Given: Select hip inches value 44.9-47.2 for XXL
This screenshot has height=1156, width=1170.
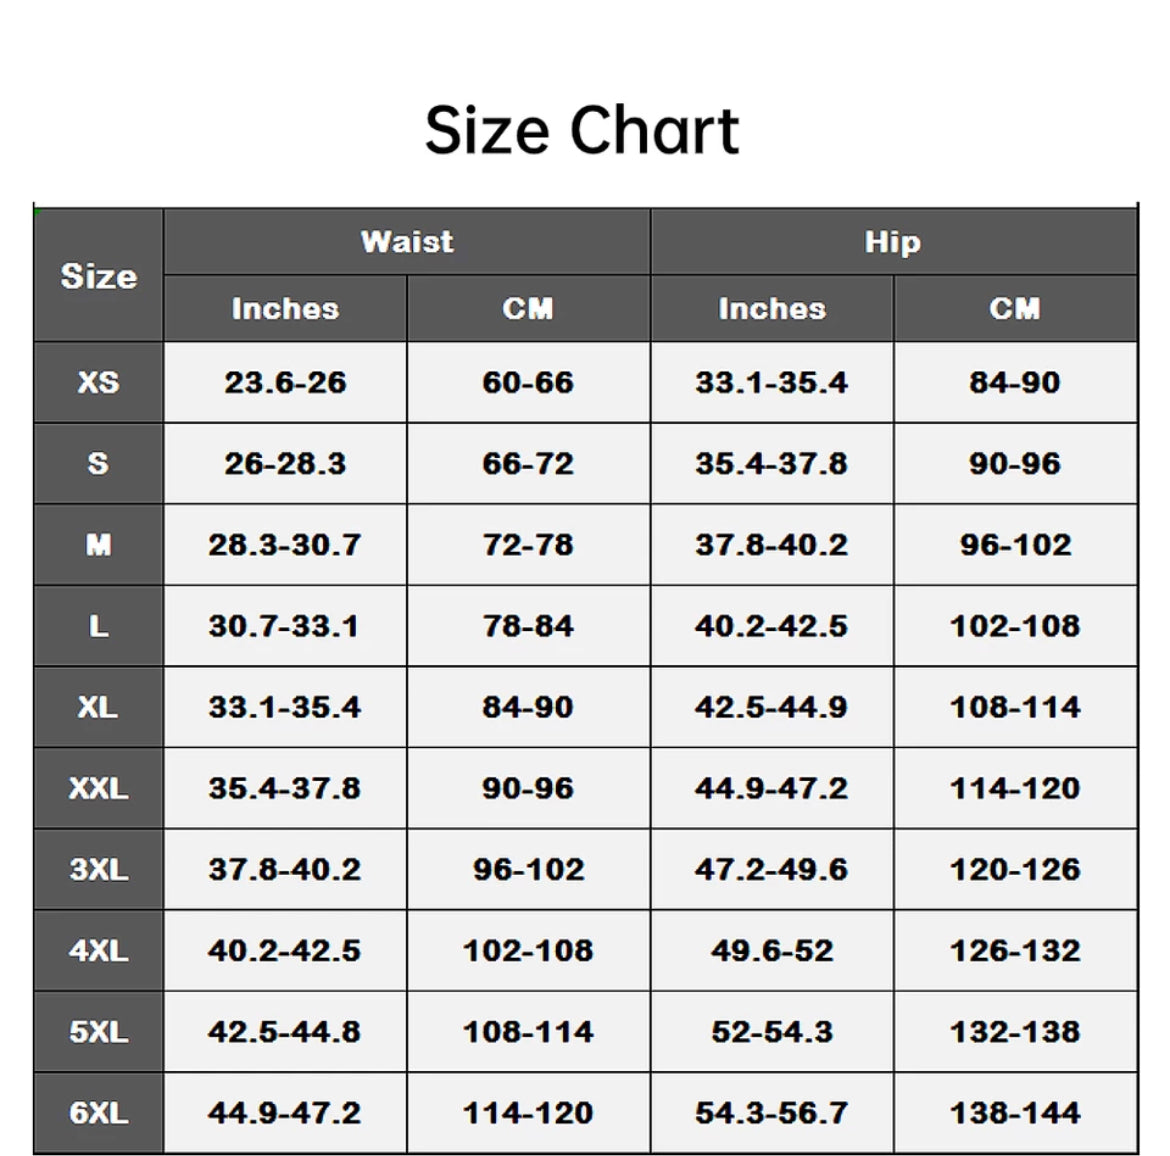Looking at the screenshot, I should [x=771, y=788].
